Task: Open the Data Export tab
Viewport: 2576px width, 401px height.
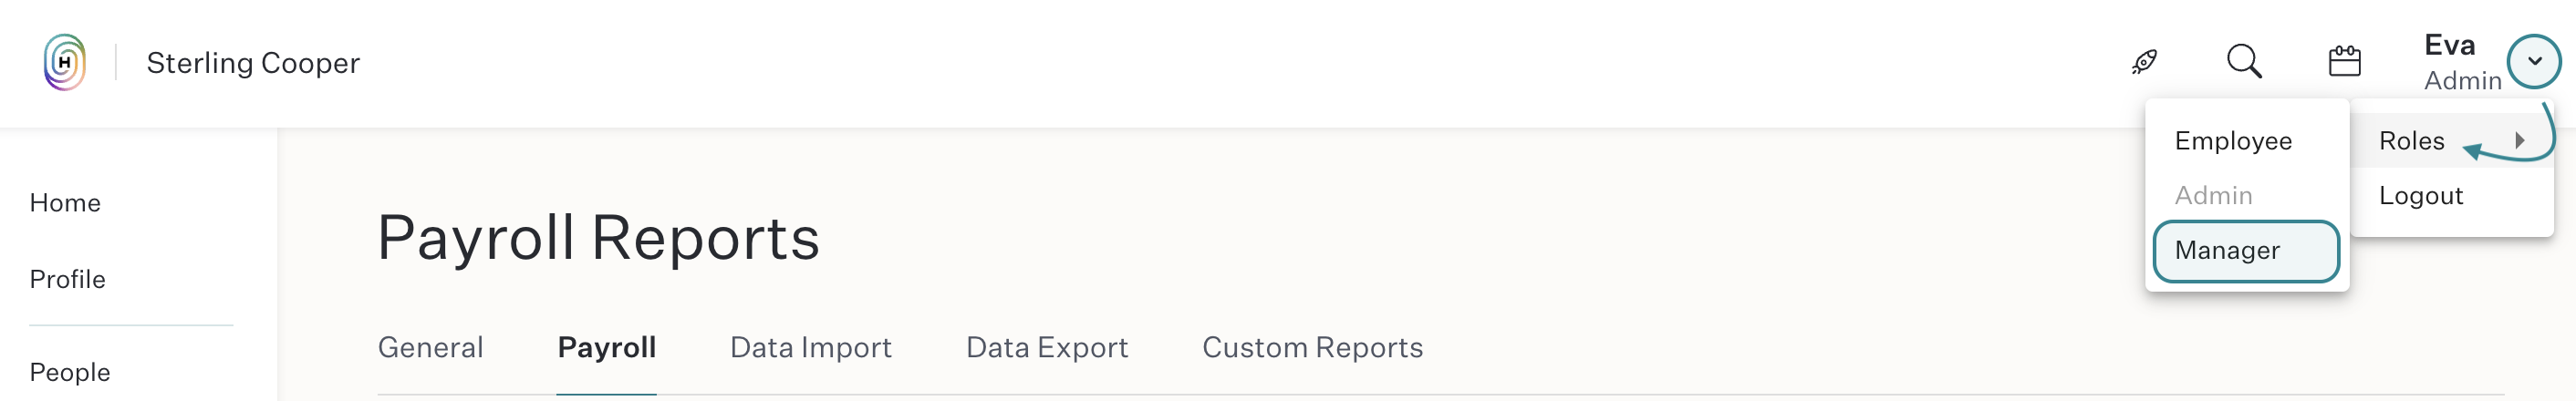Action: pyautogui.click(x=1046, y=347)
